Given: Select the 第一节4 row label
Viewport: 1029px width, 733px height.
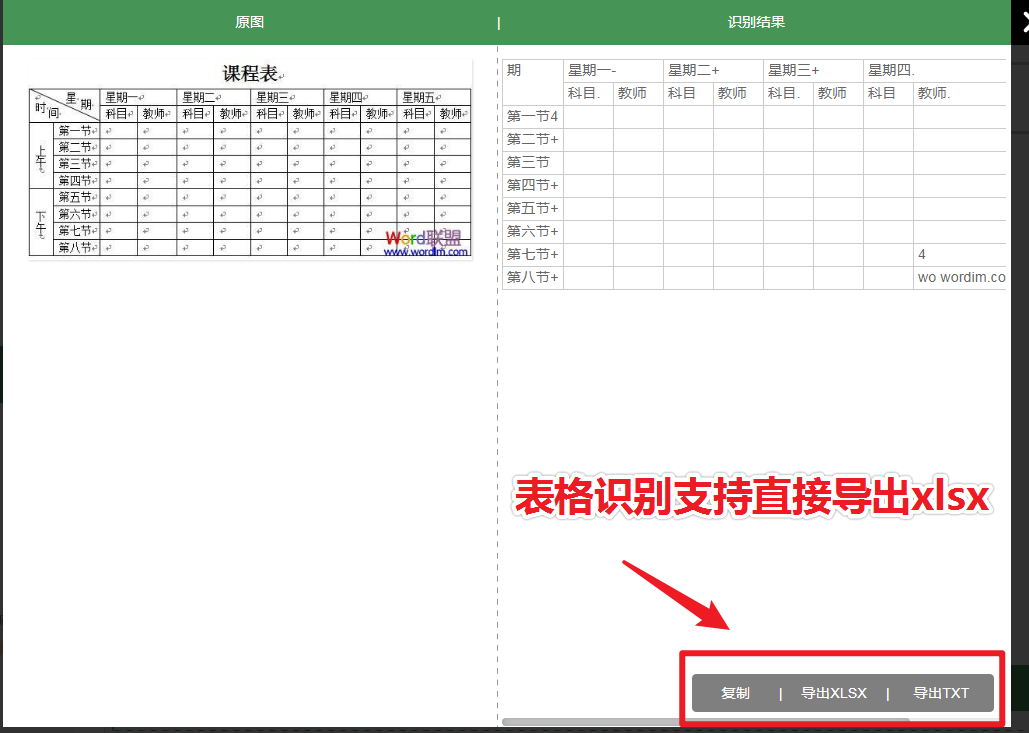Looking at the screenshot, I should click(533, 117).
